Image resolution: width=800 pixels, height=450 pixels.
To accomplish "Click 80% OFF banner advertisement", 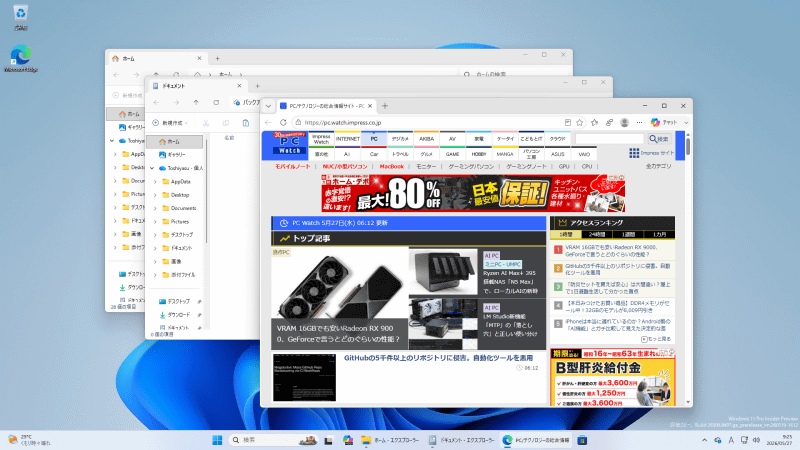I will click(x=473, y=193).
